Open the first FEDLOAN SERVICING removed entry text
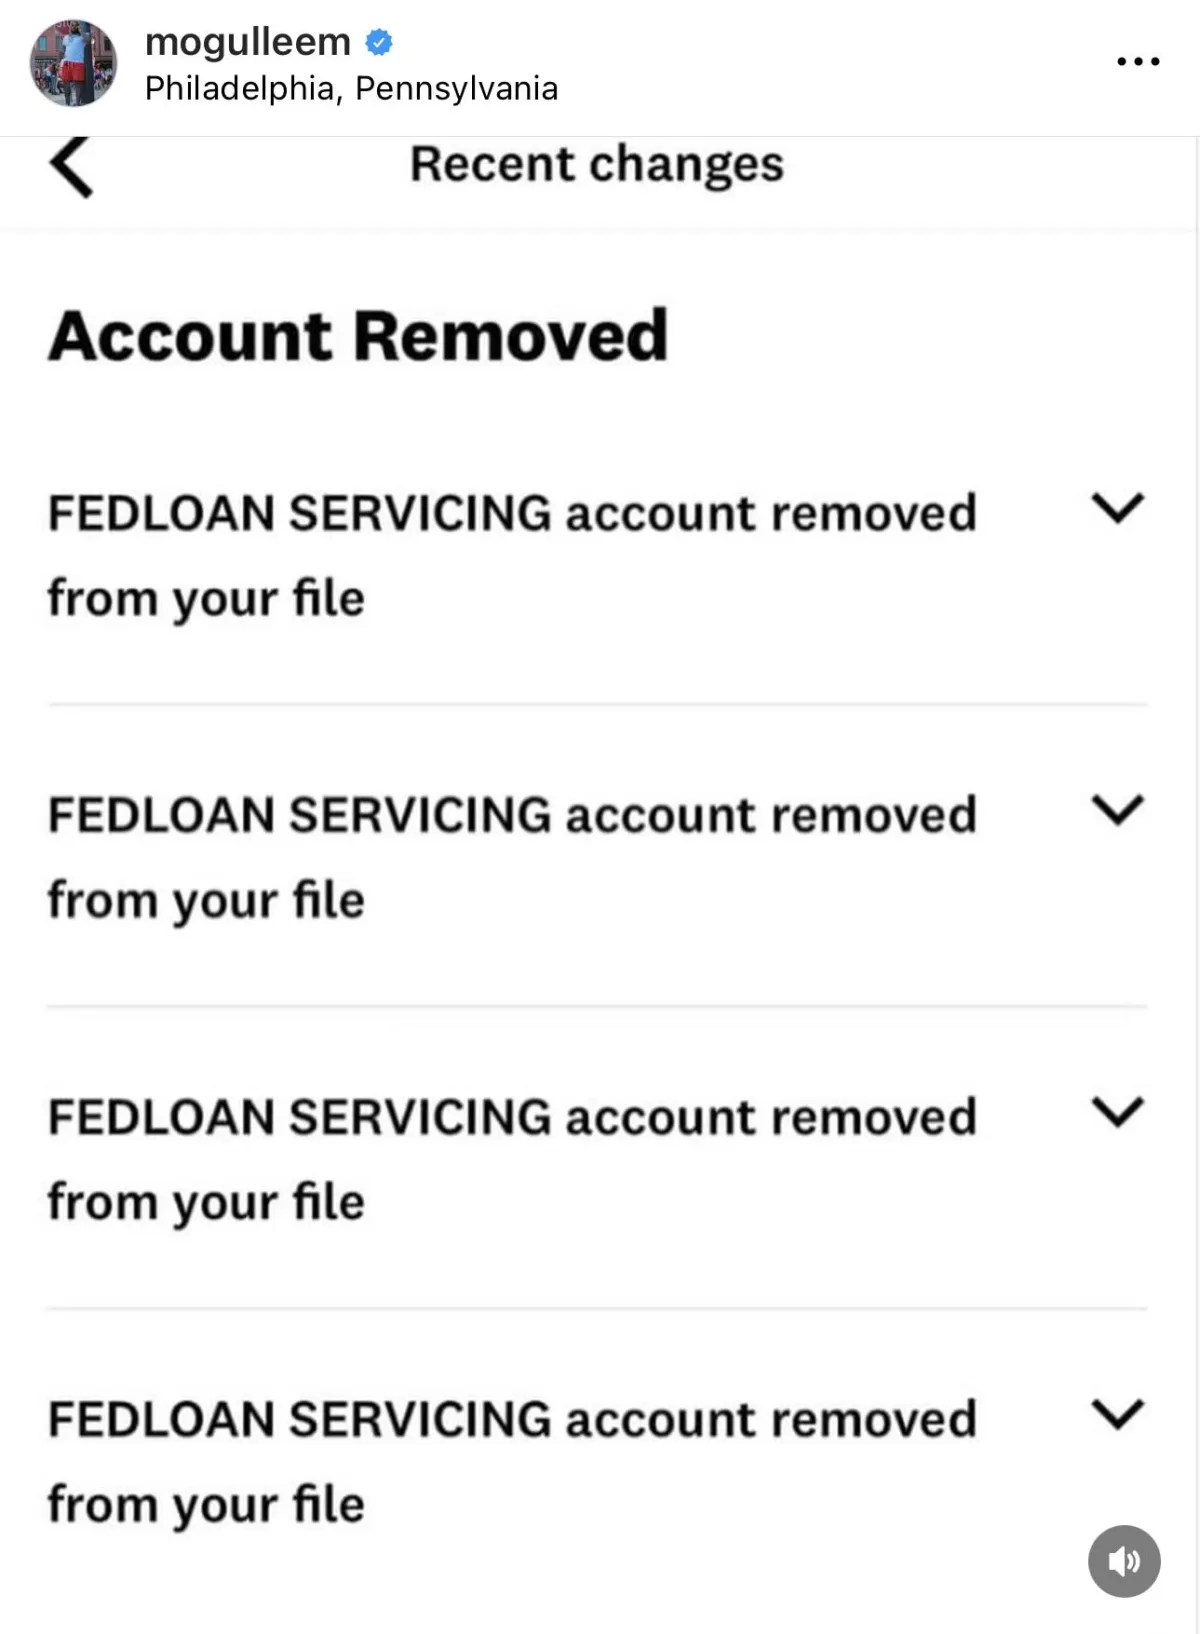The width and height of the screenshot is (1200, 1634). pyautogui.click(x=512, y=556)
